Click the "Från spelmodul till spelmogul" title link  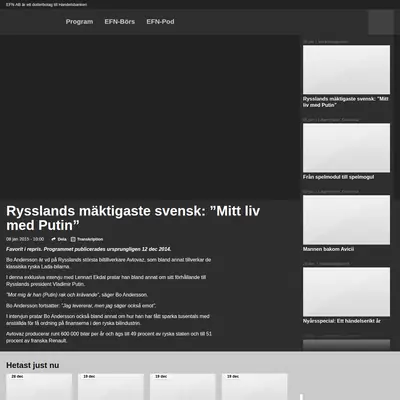(338, 177)
